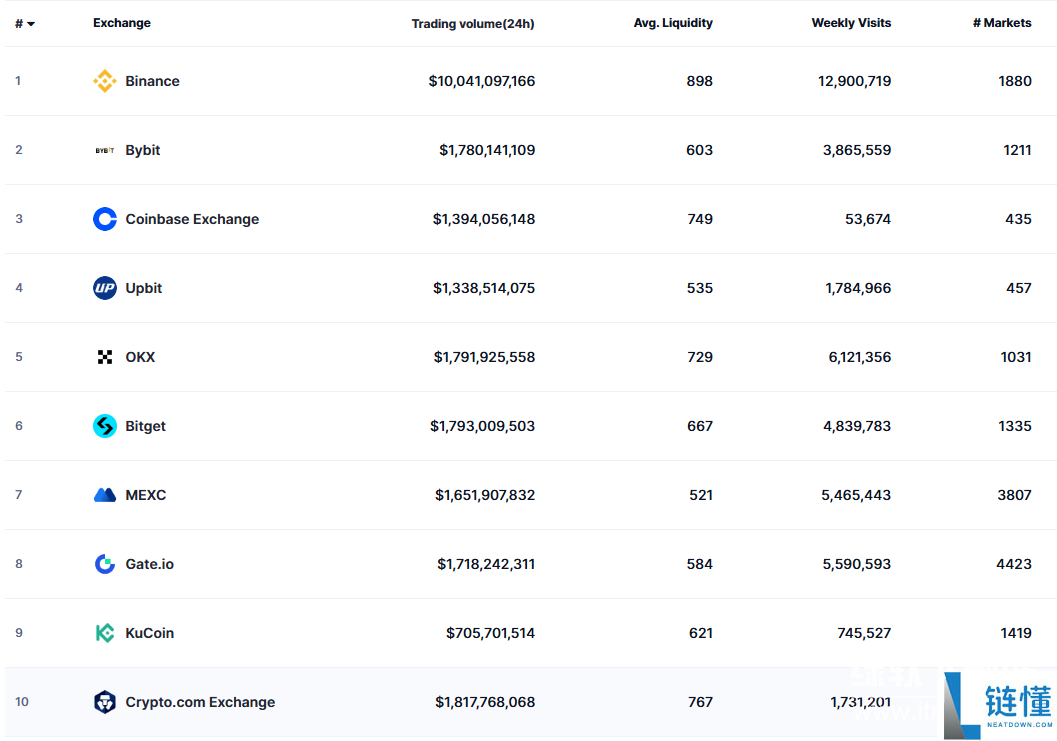Click Binance weekly visits 12,900,719
Image resolution: width=1057 pixels, height=741 pixels.
click(x=855, y=81)
